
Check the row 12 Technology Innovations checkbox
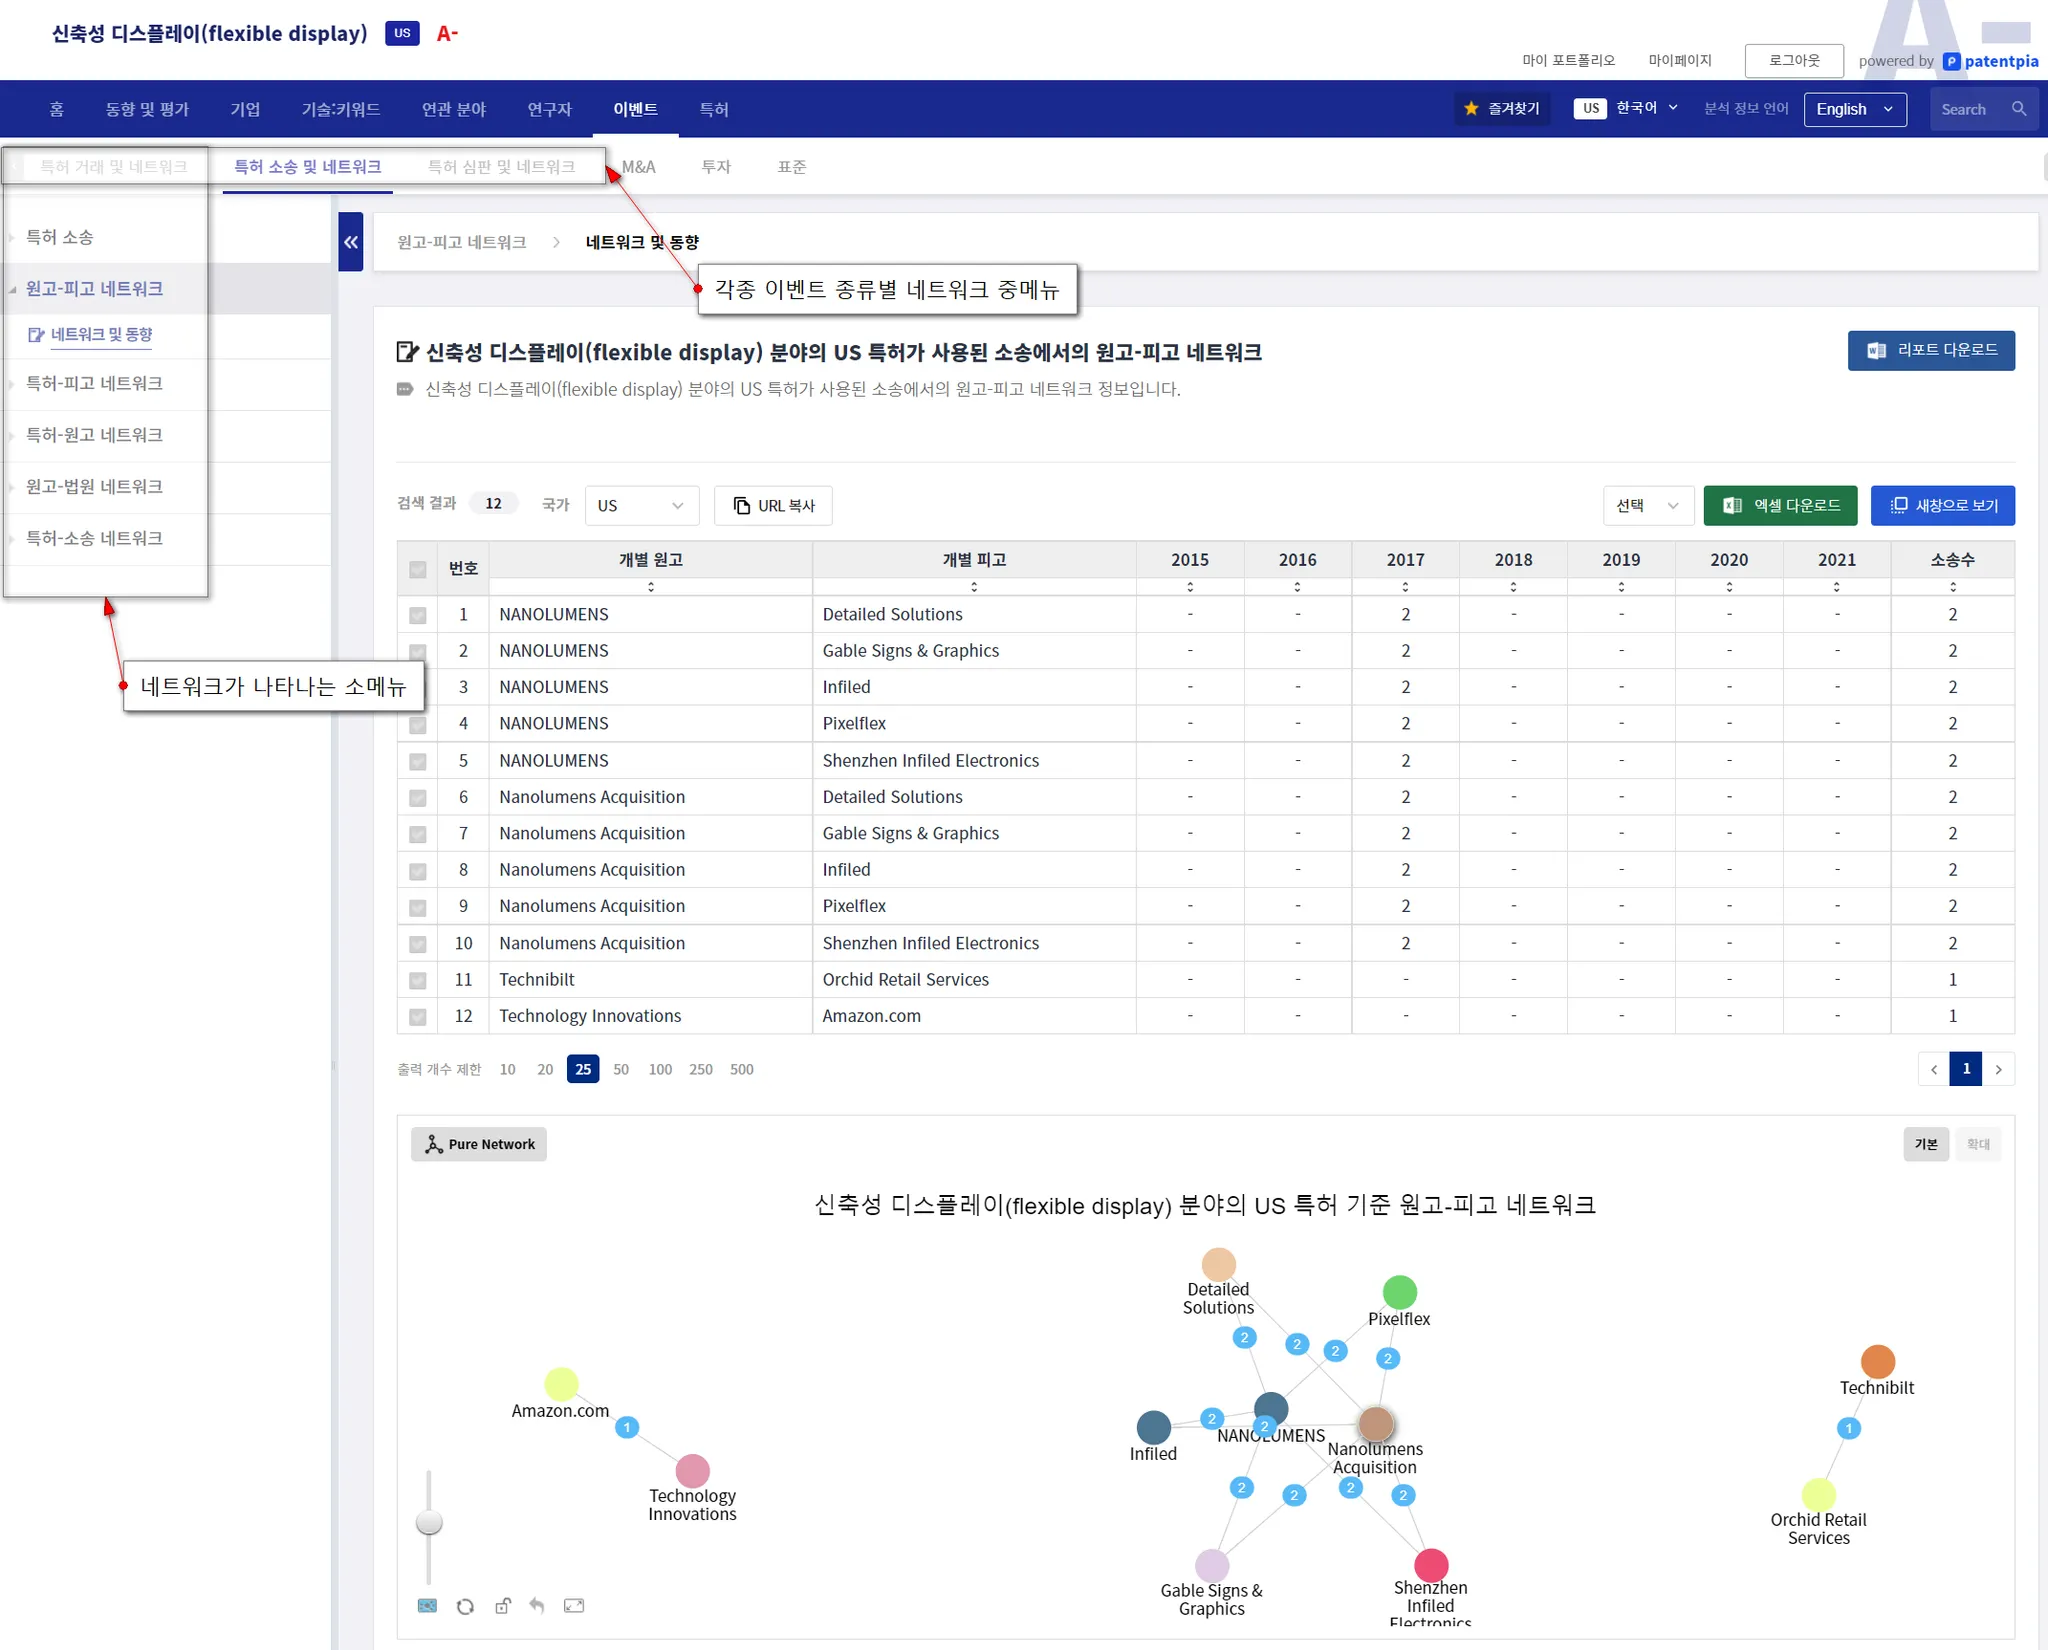417,1017
